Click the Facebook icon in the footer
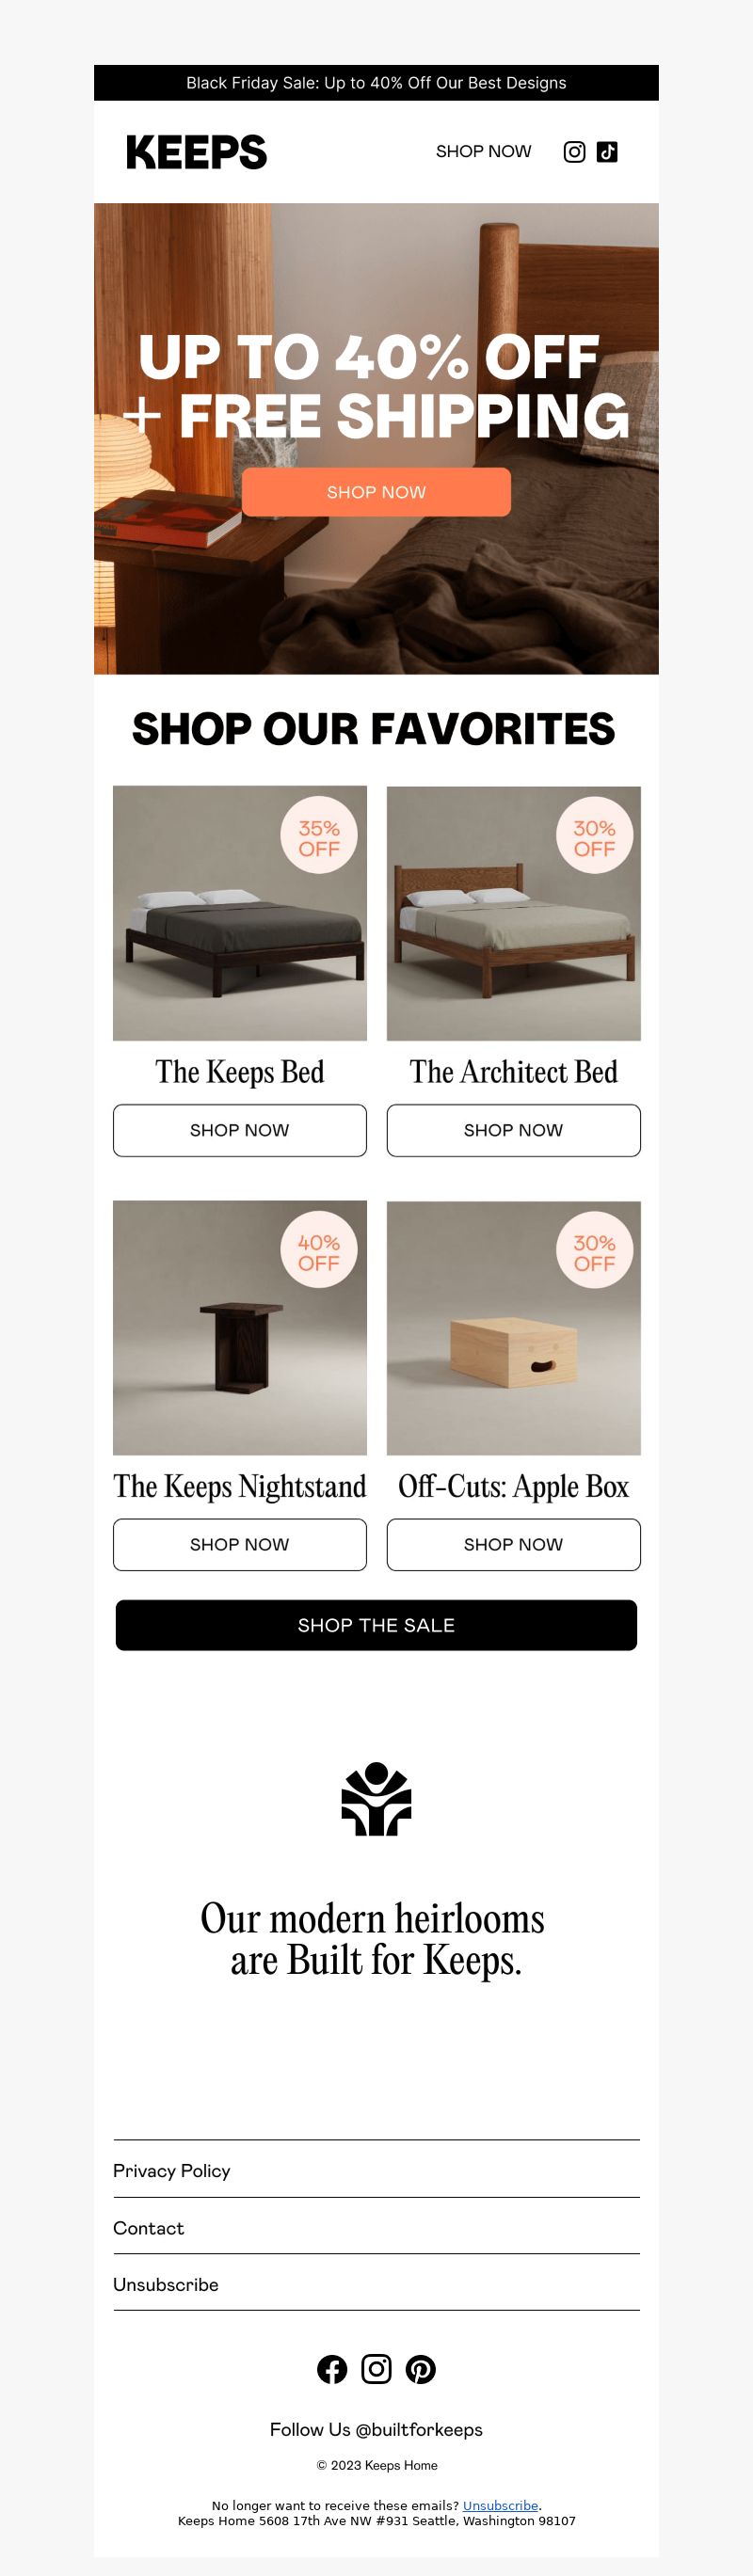This screenshot has width=753, height=2576. click(332, 2369)
